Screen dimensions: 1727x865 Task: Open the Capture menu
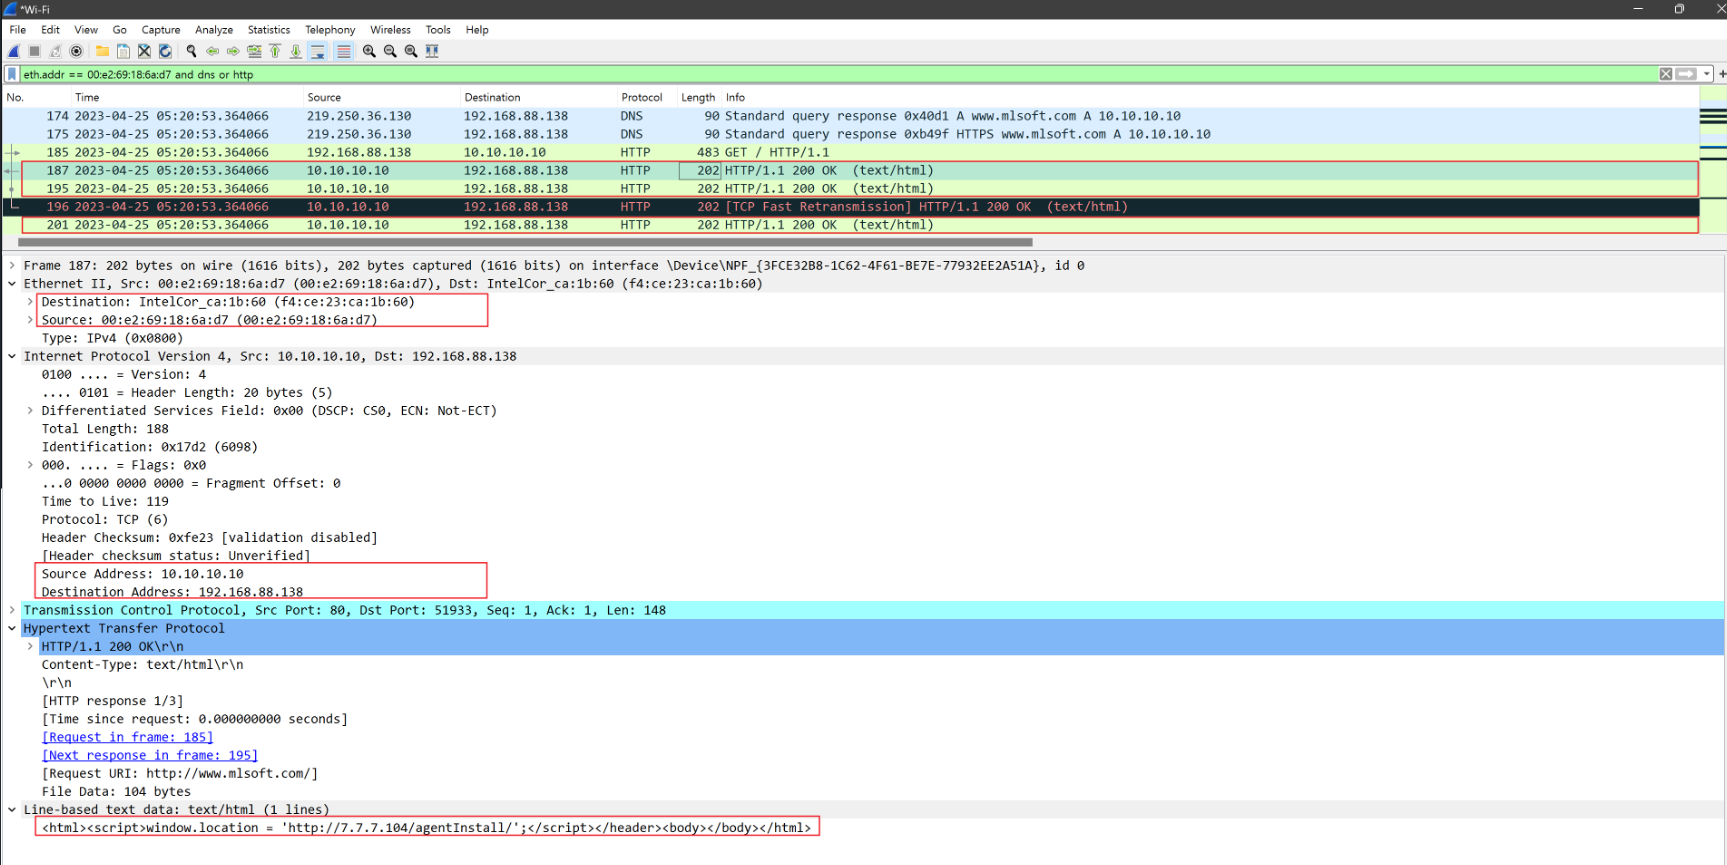161,30
